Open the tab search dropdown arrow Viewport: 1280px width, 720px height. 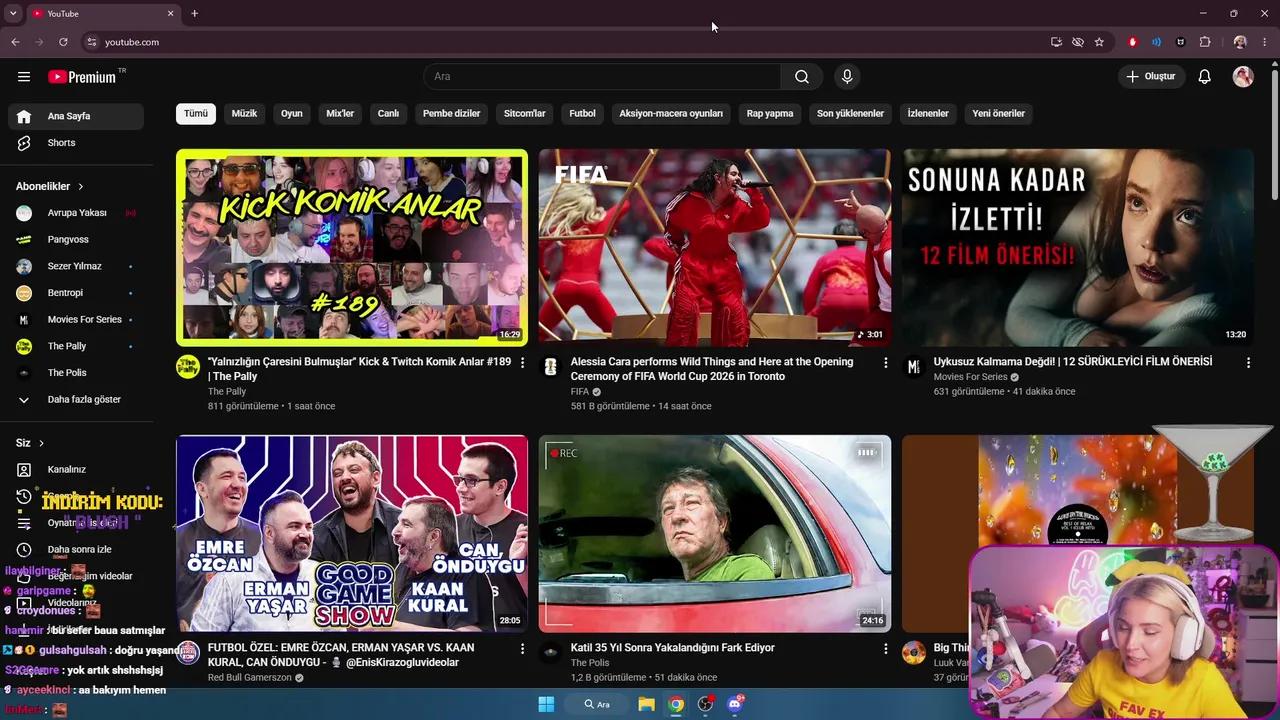pyautogui.click(x=13, y=13)
